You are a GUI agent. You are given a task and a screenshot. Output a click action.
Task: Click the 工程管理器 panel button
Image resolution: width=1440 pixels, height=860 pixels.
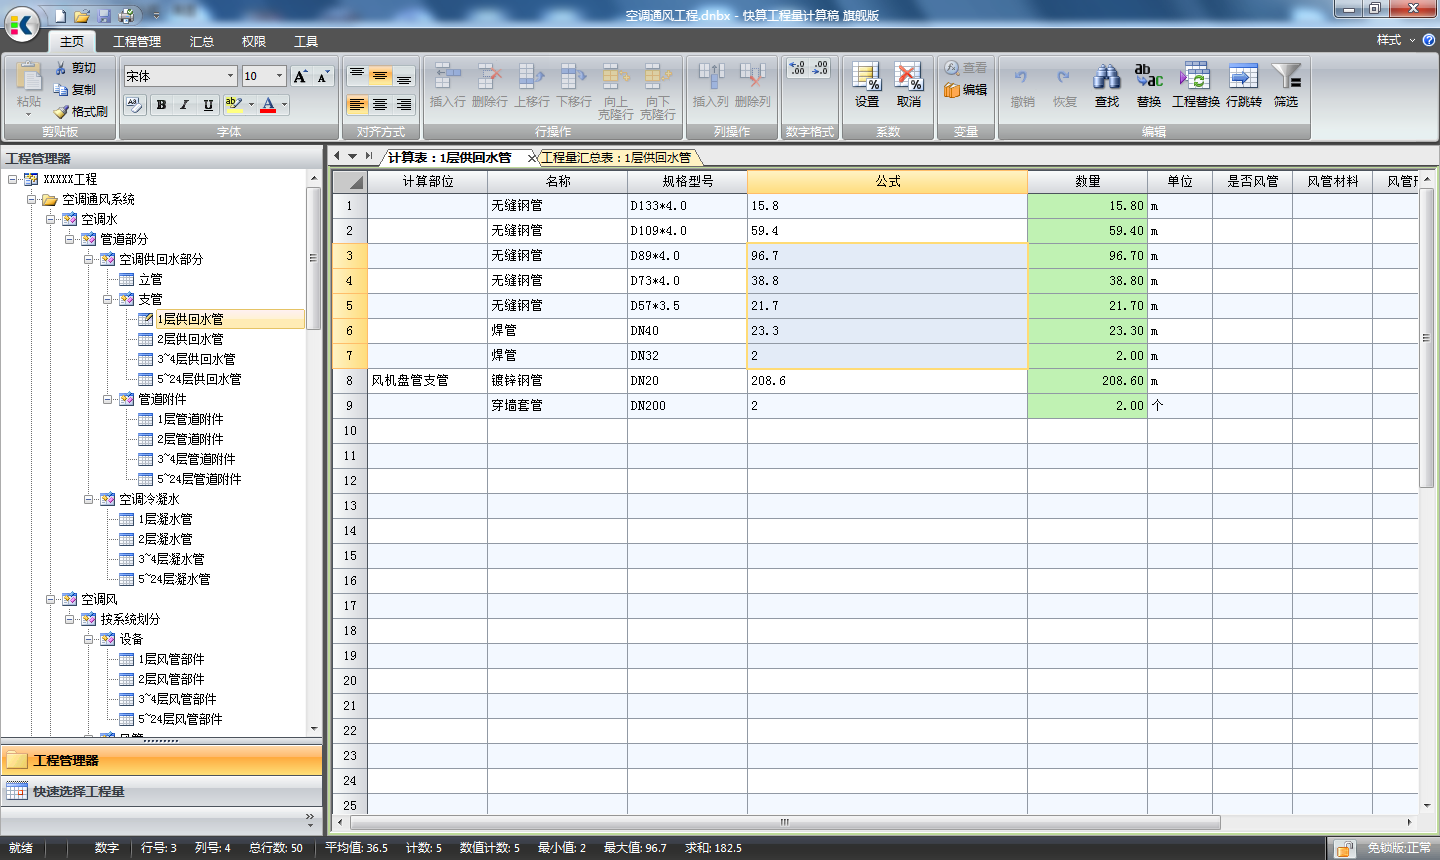(x=65, y=763)
